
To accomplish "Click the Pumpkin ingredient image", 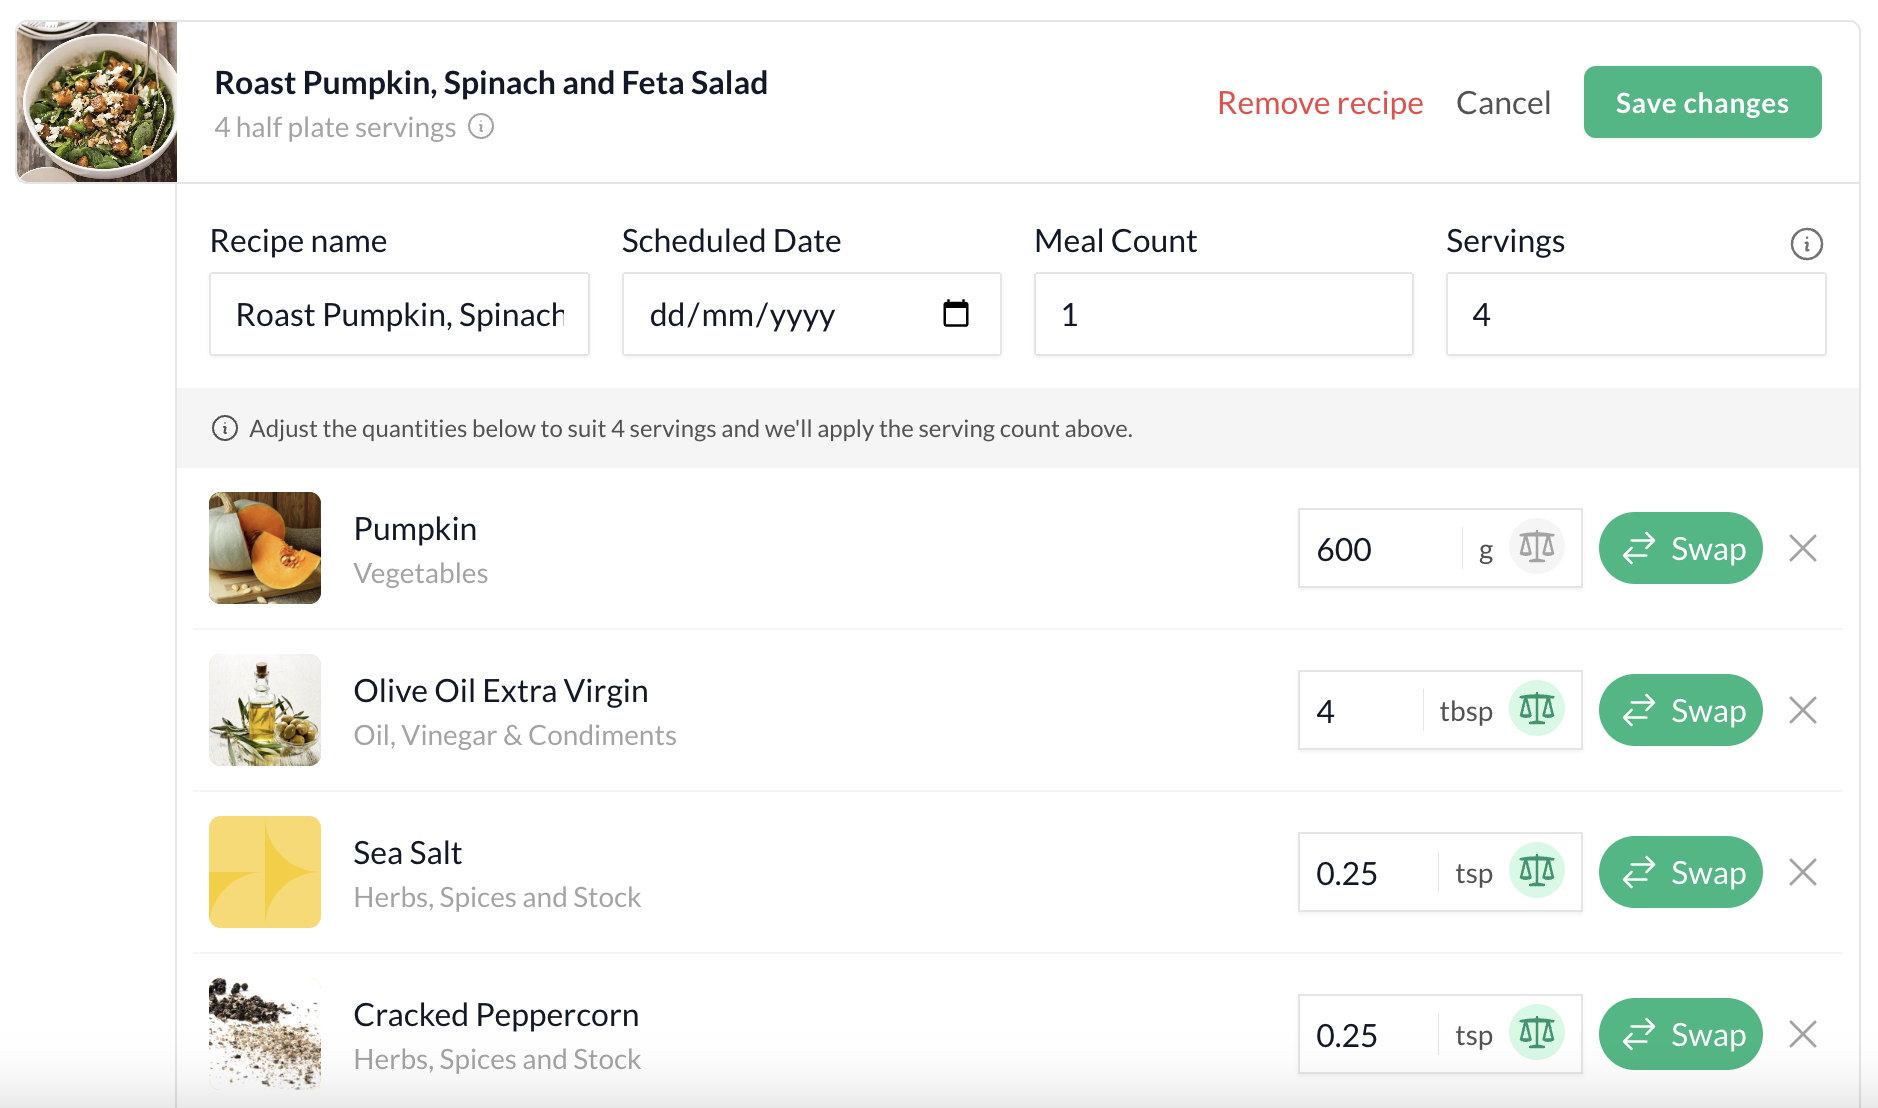I will pos(265,548).
